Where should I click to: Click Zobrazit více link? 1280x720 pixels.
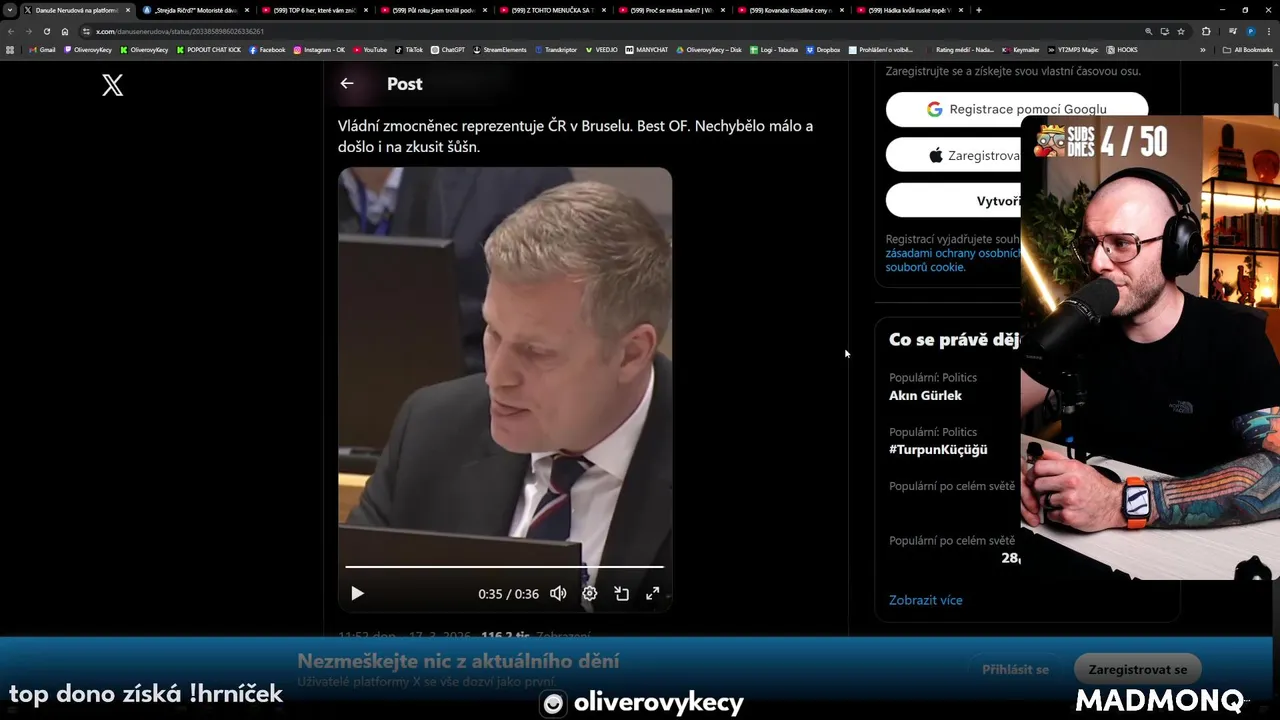click(x=926, y=600)
